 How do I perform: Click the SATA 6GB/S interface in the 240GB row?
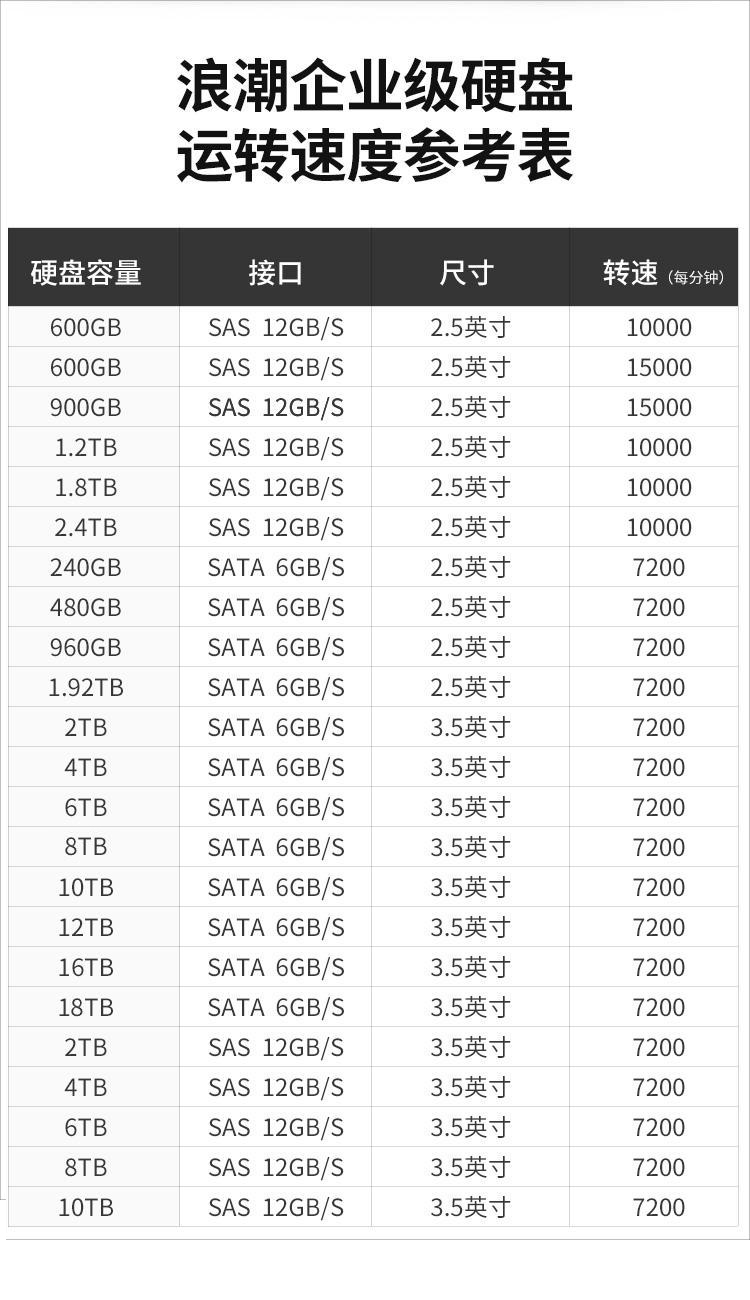[276, 567]
